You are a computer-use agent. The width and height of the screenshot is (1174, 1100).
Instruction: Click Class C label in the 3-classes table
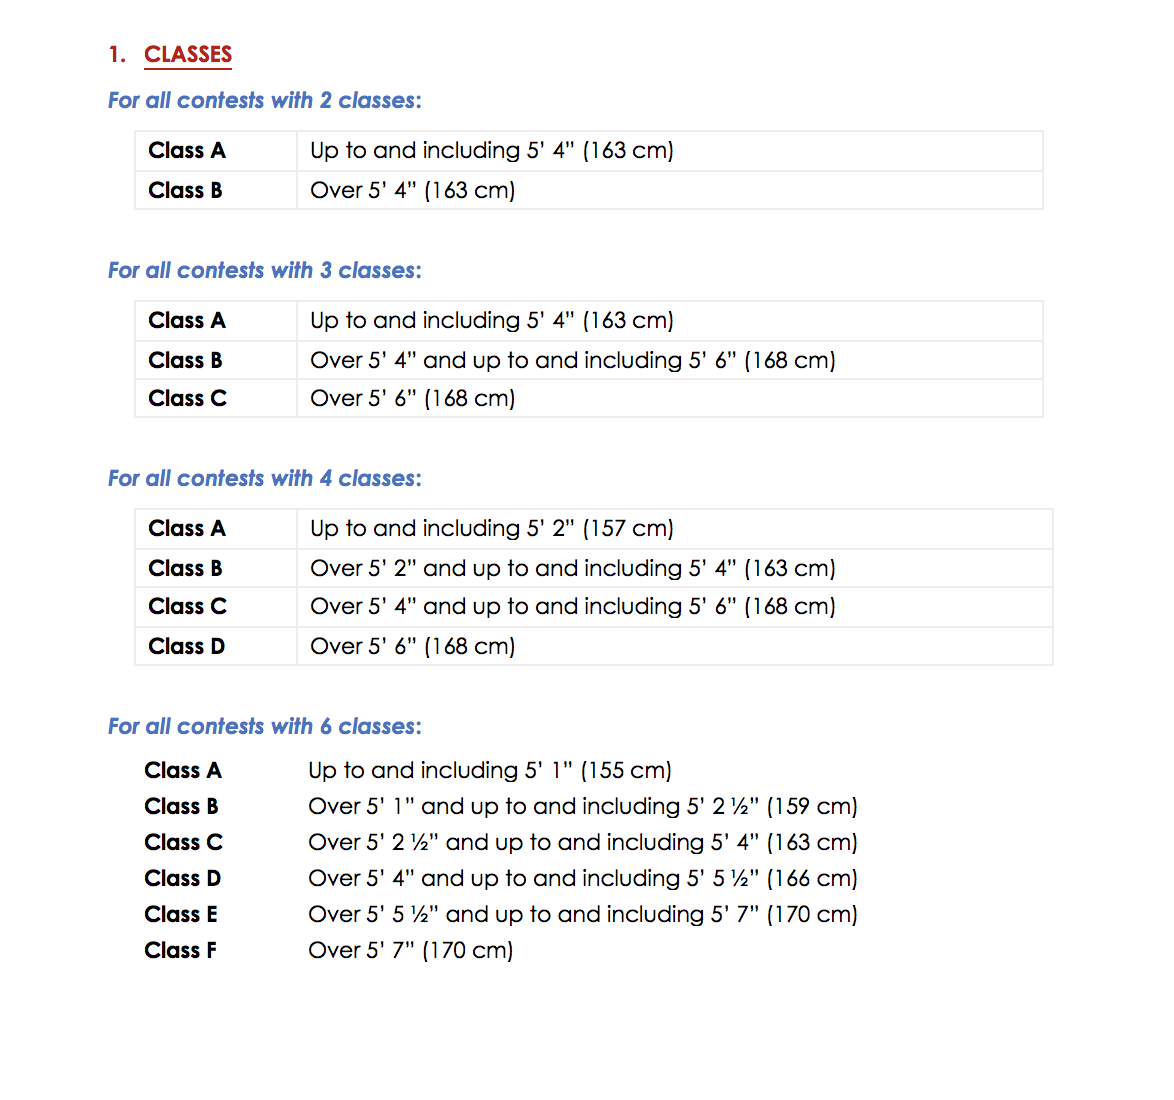pos(187,399)
